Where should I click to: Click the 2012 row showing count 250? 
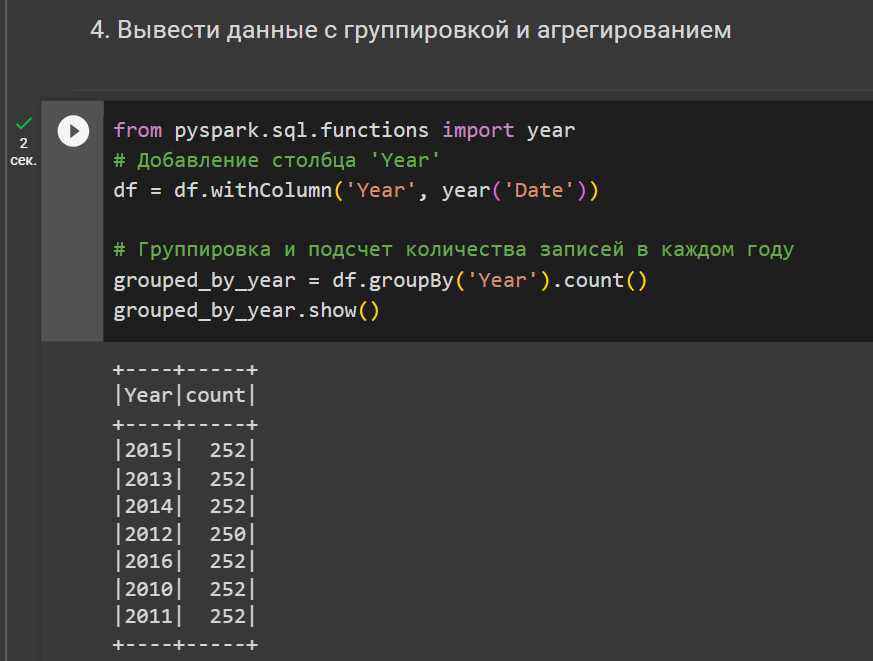185,534
